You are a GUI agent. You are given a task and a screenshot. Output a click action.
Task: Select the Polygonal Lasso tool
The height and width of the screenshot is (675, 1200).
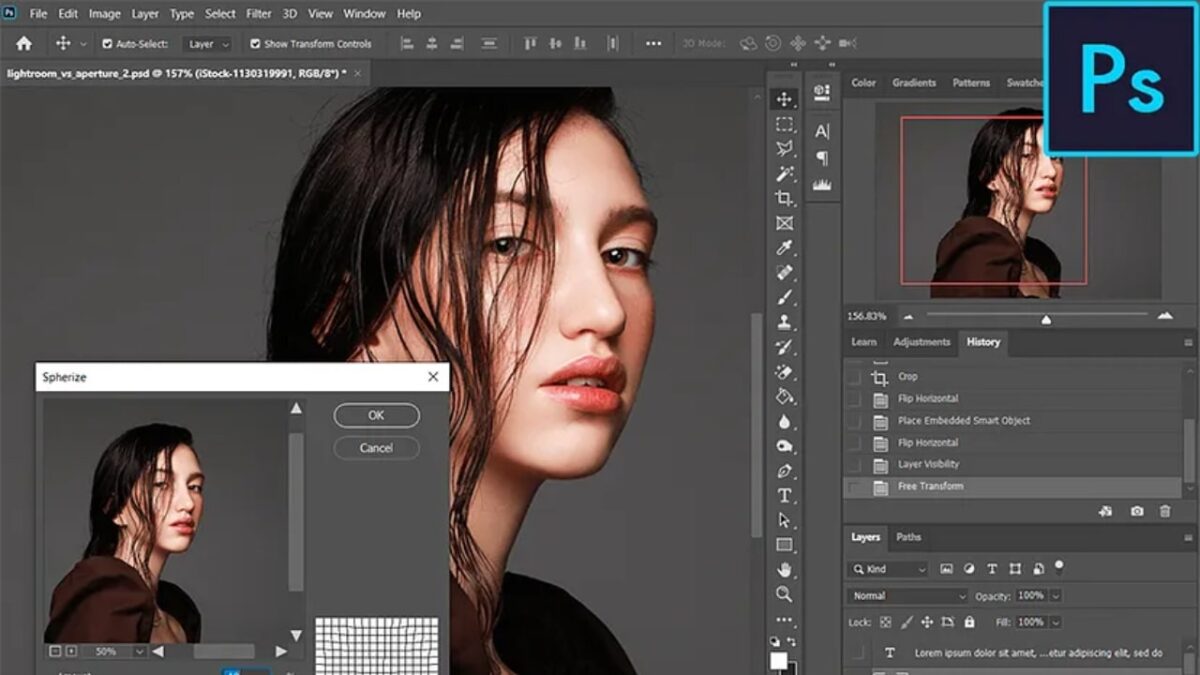click(x=785, y=149)
